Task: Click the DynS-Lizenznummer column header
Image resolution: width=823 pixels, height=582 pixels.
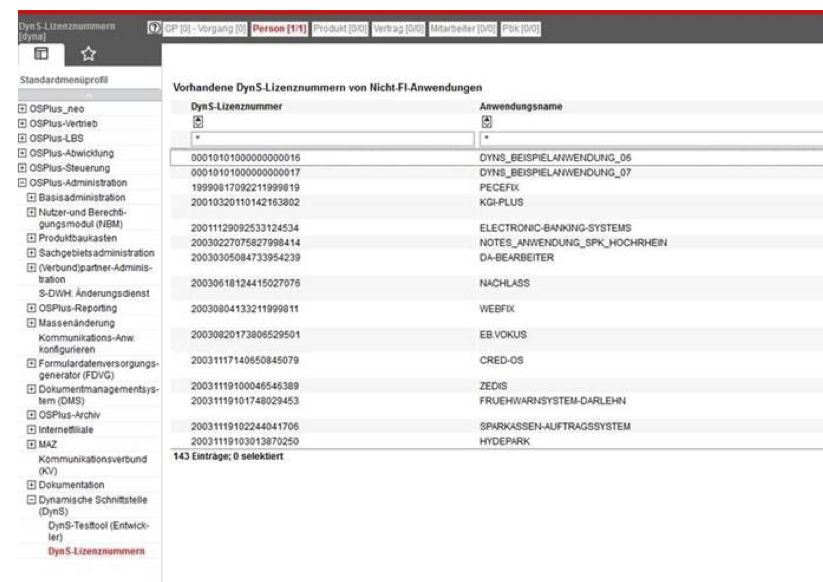Action: (236, 106)
